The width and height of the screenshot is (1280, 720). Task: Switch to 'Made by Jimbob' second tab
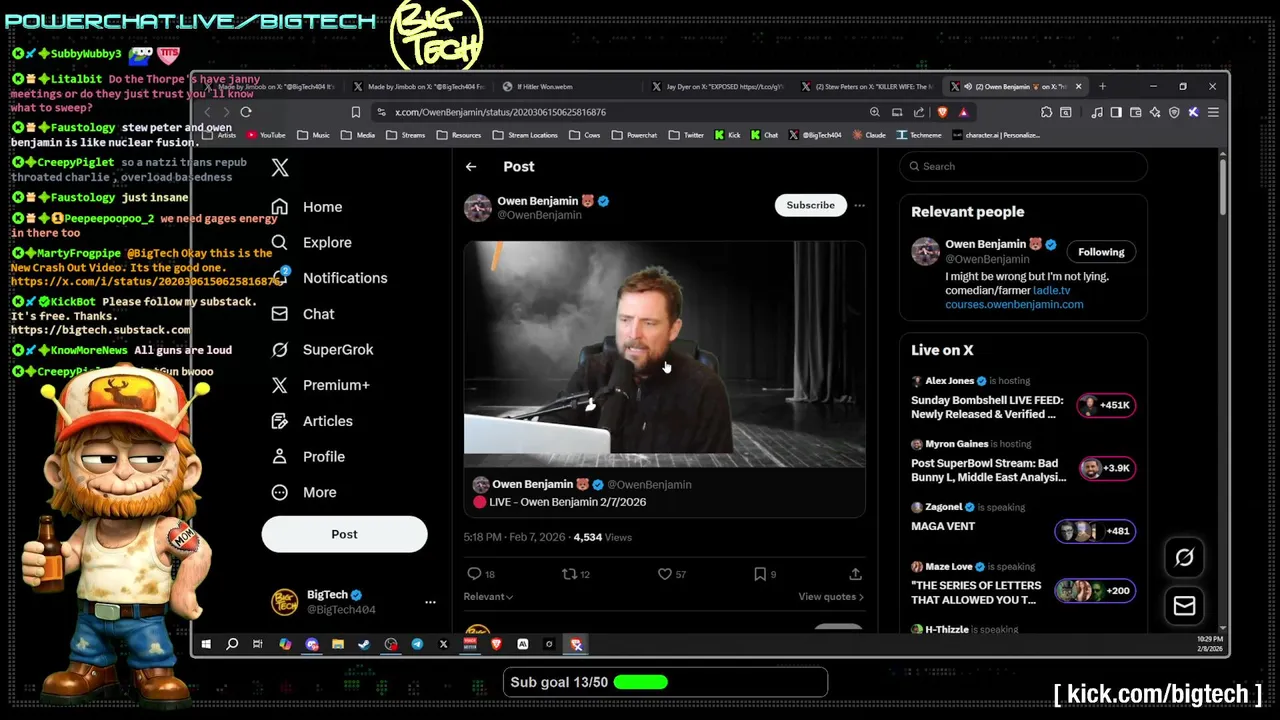pyautogui.click(x=417, y=87)
